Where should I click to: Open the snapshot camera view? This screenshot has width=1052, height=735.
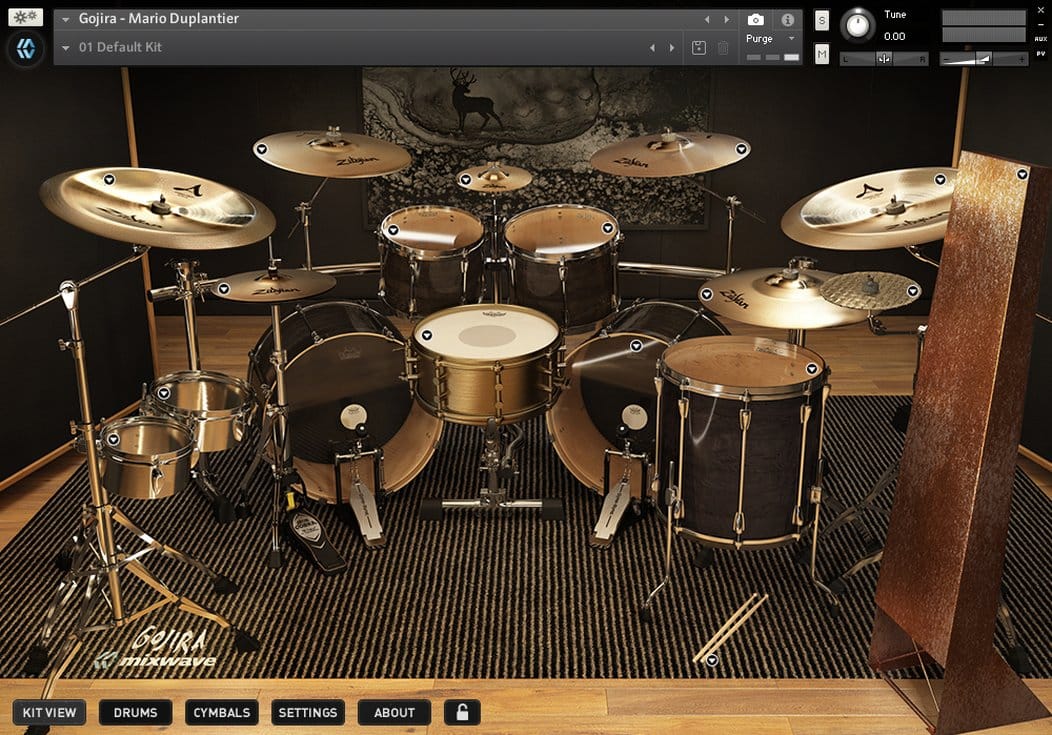(755, 18)
